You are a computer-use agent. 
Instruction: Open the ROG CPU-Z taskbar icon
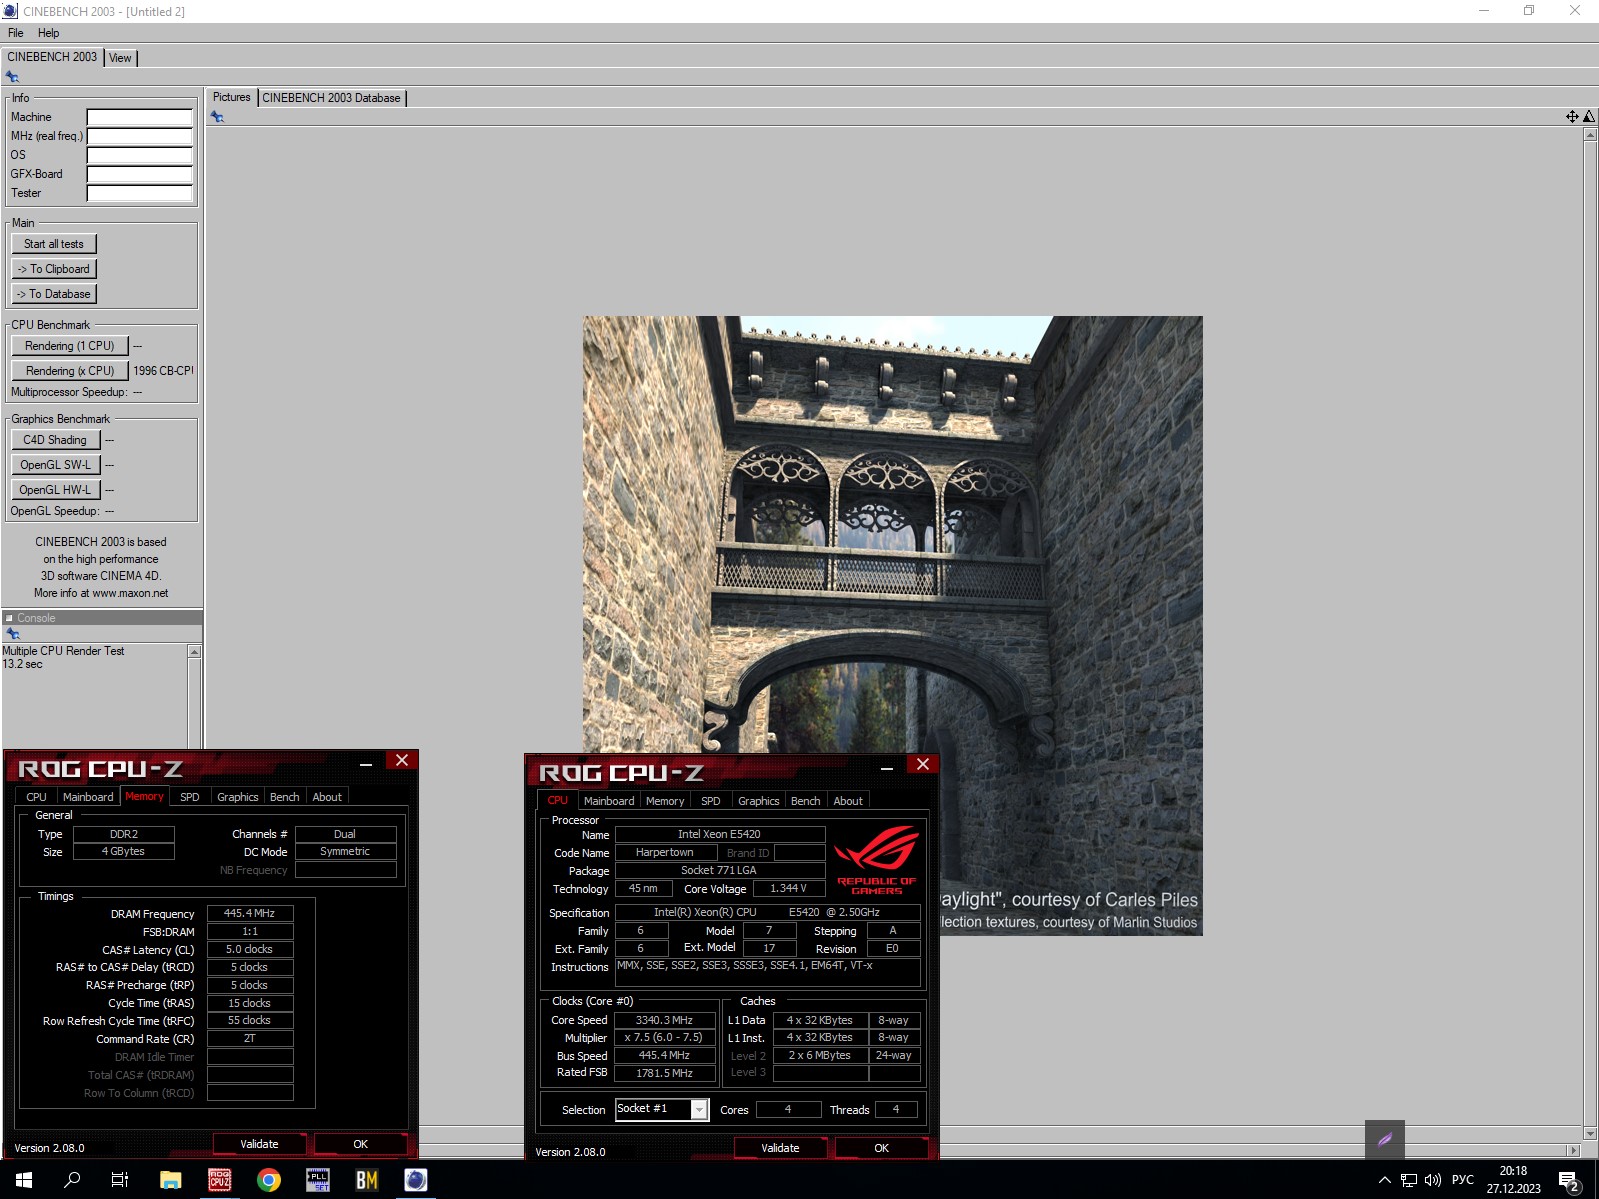click(x=220, y=1180)
